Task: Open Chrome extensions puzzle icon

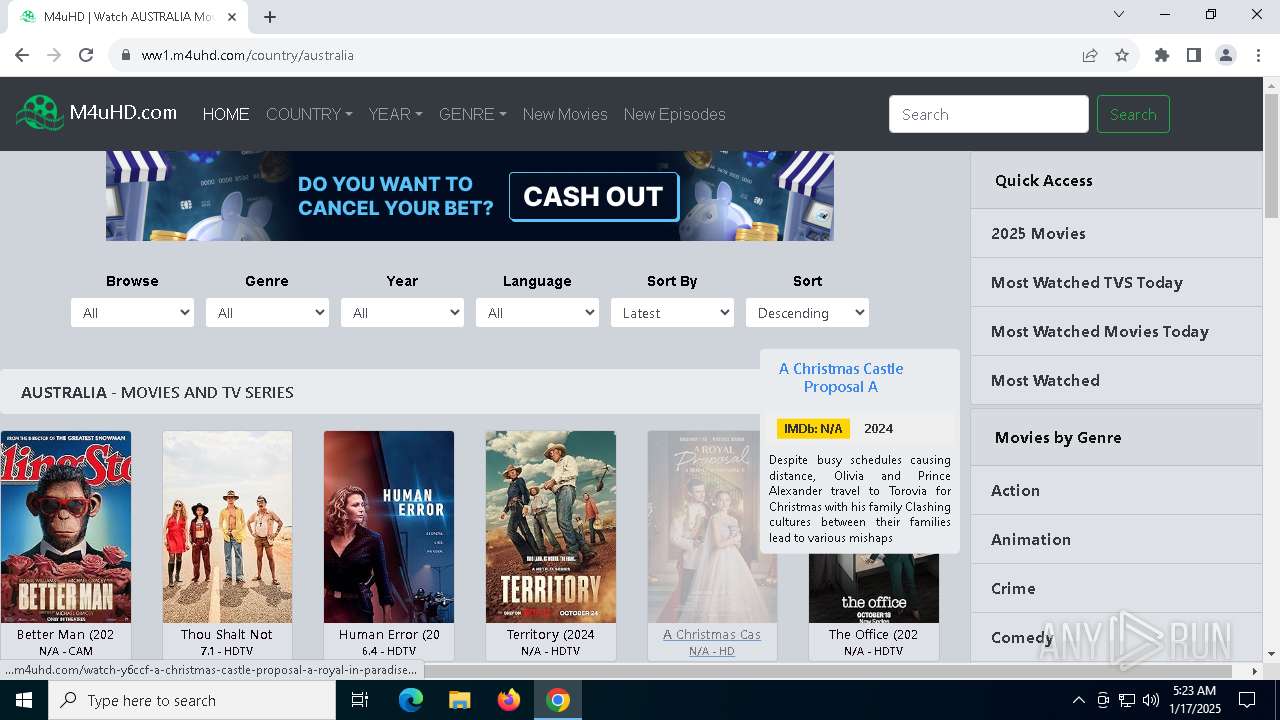Action: click(x=1162, y=55)
